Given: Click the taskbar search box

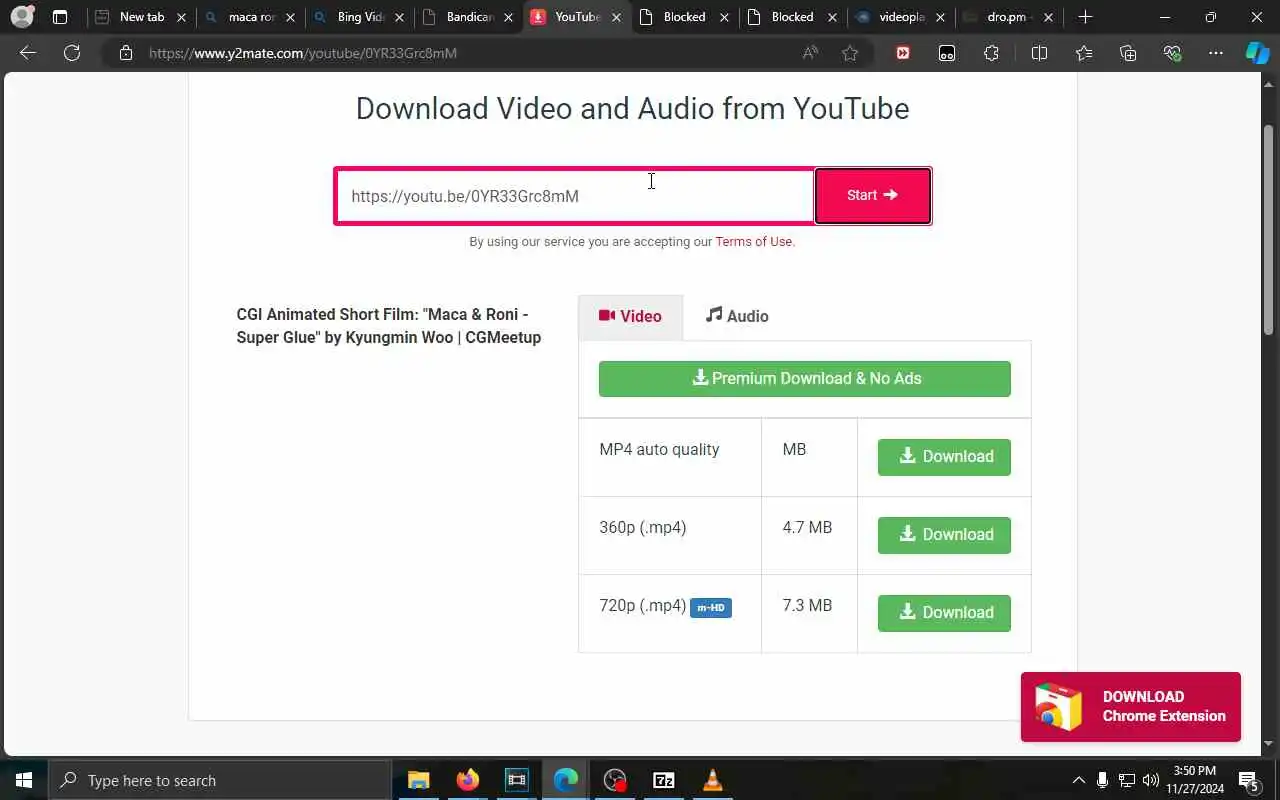Looking at the screenshot, I should (219, 780).
